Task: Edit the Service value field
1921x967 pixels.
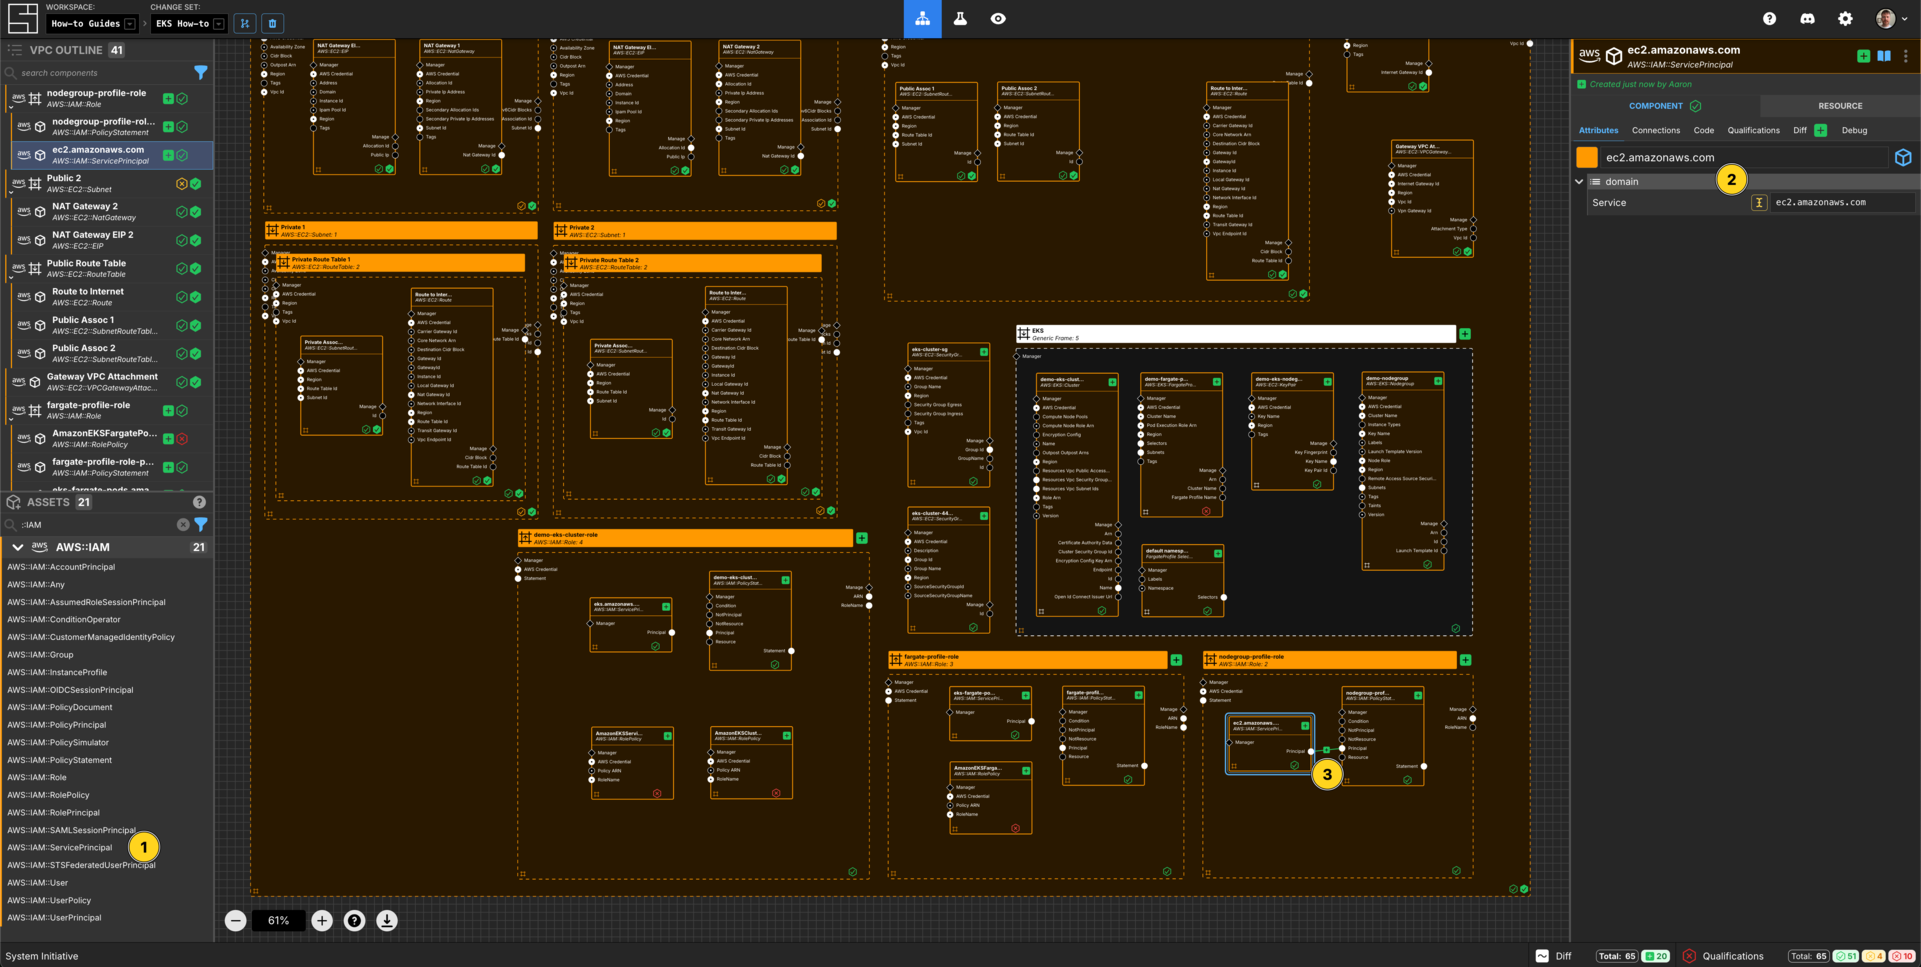Action: pyautogui.click(x=1843, y=202)
